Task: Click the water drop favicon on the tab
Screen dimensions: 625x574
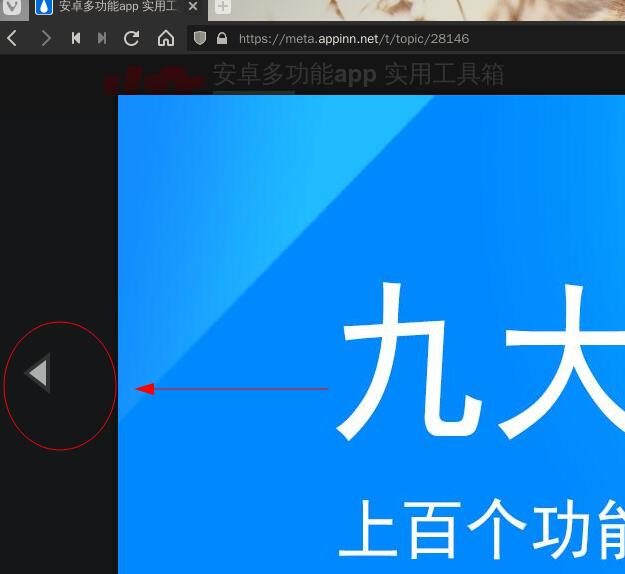Action: click(x=44, y=7)
